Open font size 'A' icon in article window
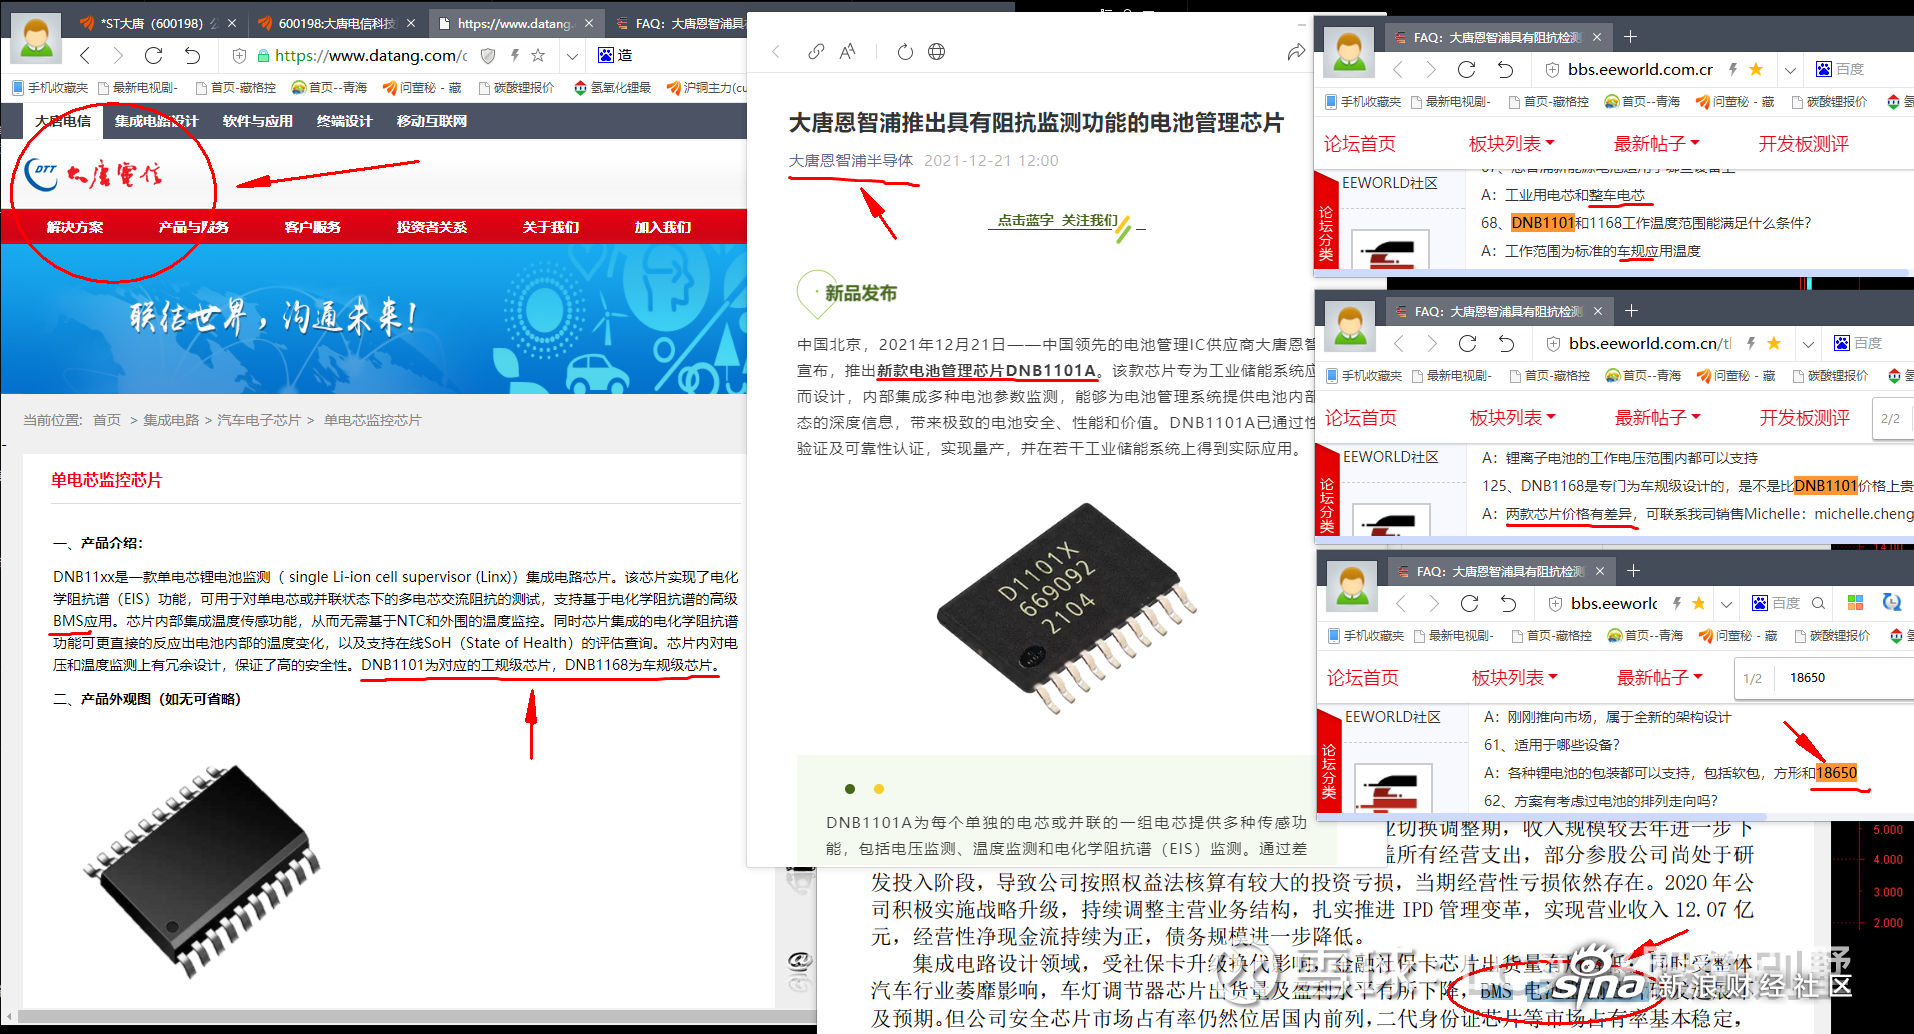This screenshot has width=1914, height=1034. (x=848, y=52)
